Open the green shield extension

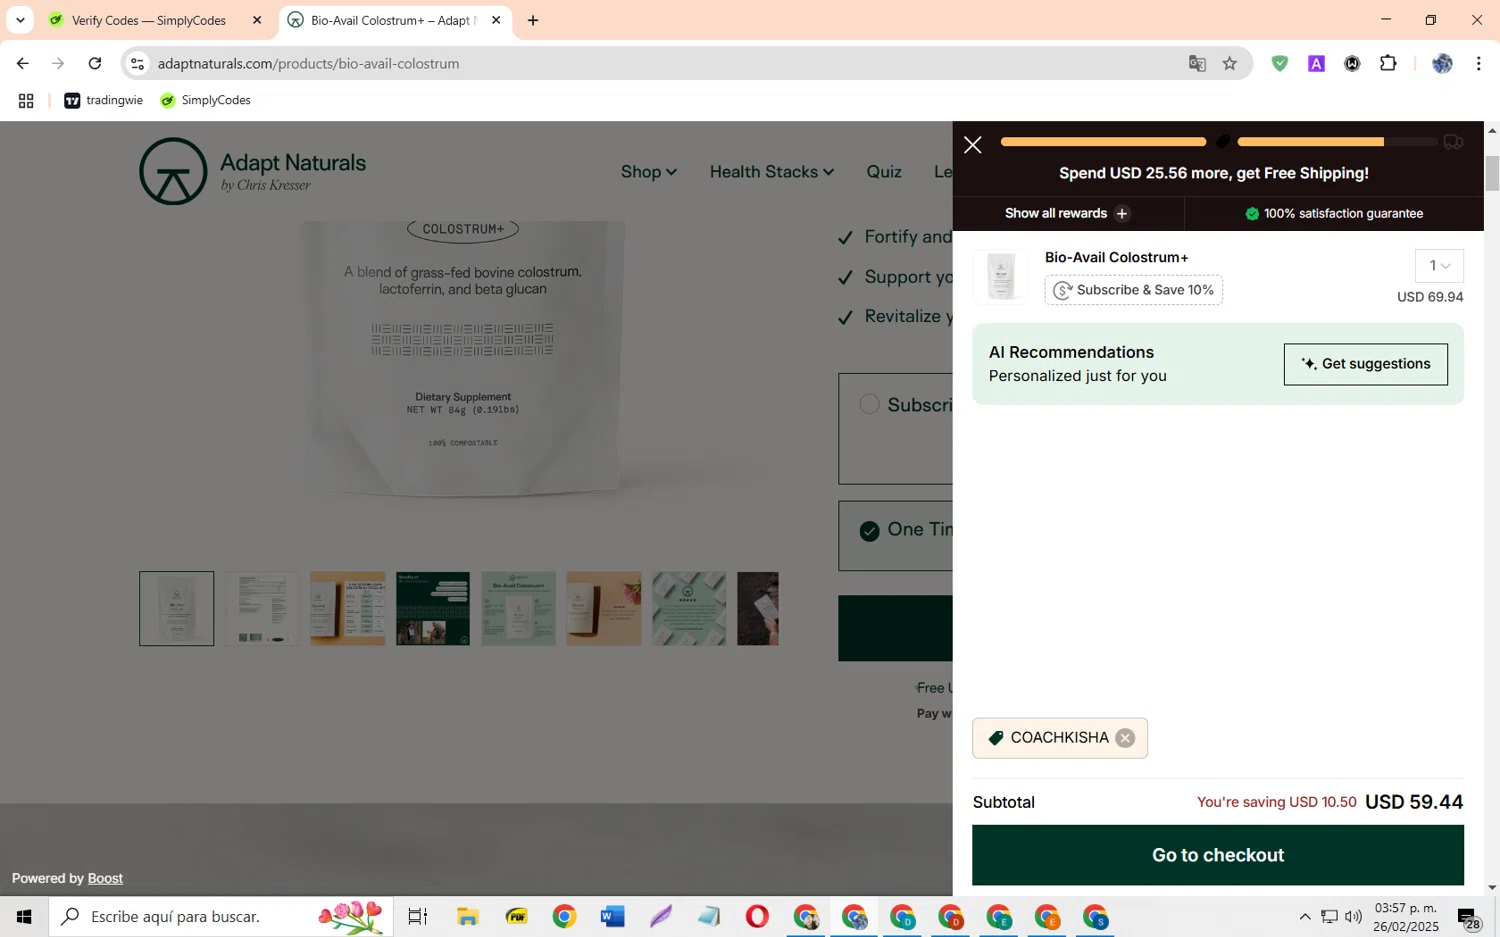pos(1280,63)
